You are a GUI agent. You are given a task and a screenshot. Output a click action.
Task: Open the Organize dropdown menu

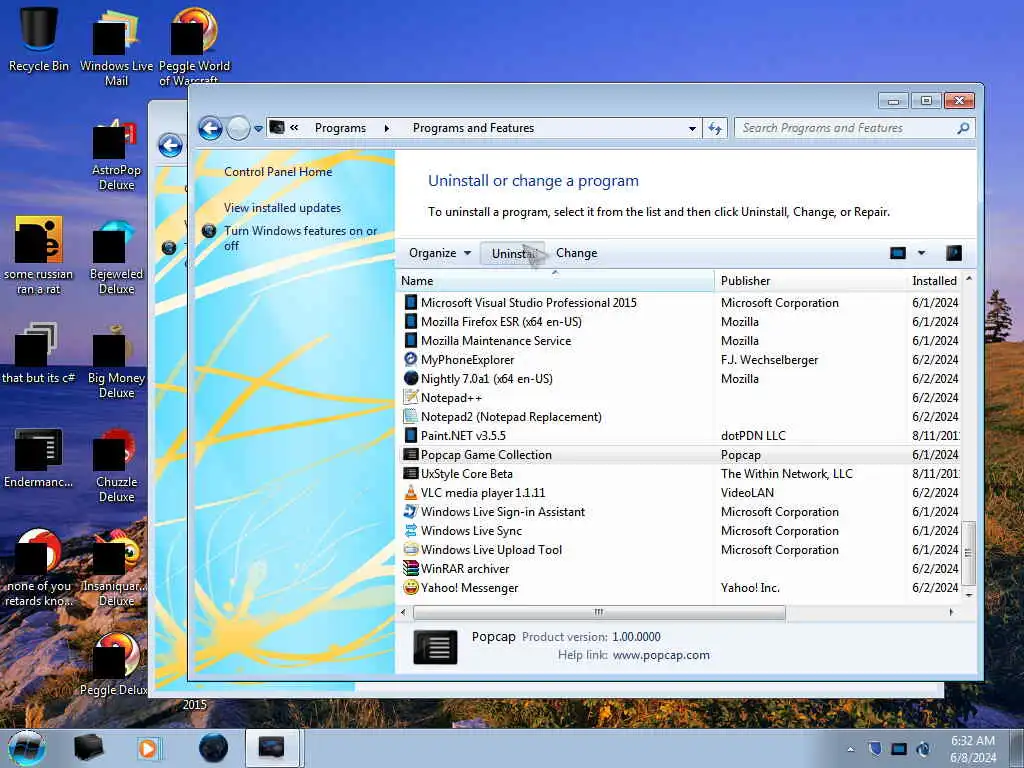coord(440,253)
